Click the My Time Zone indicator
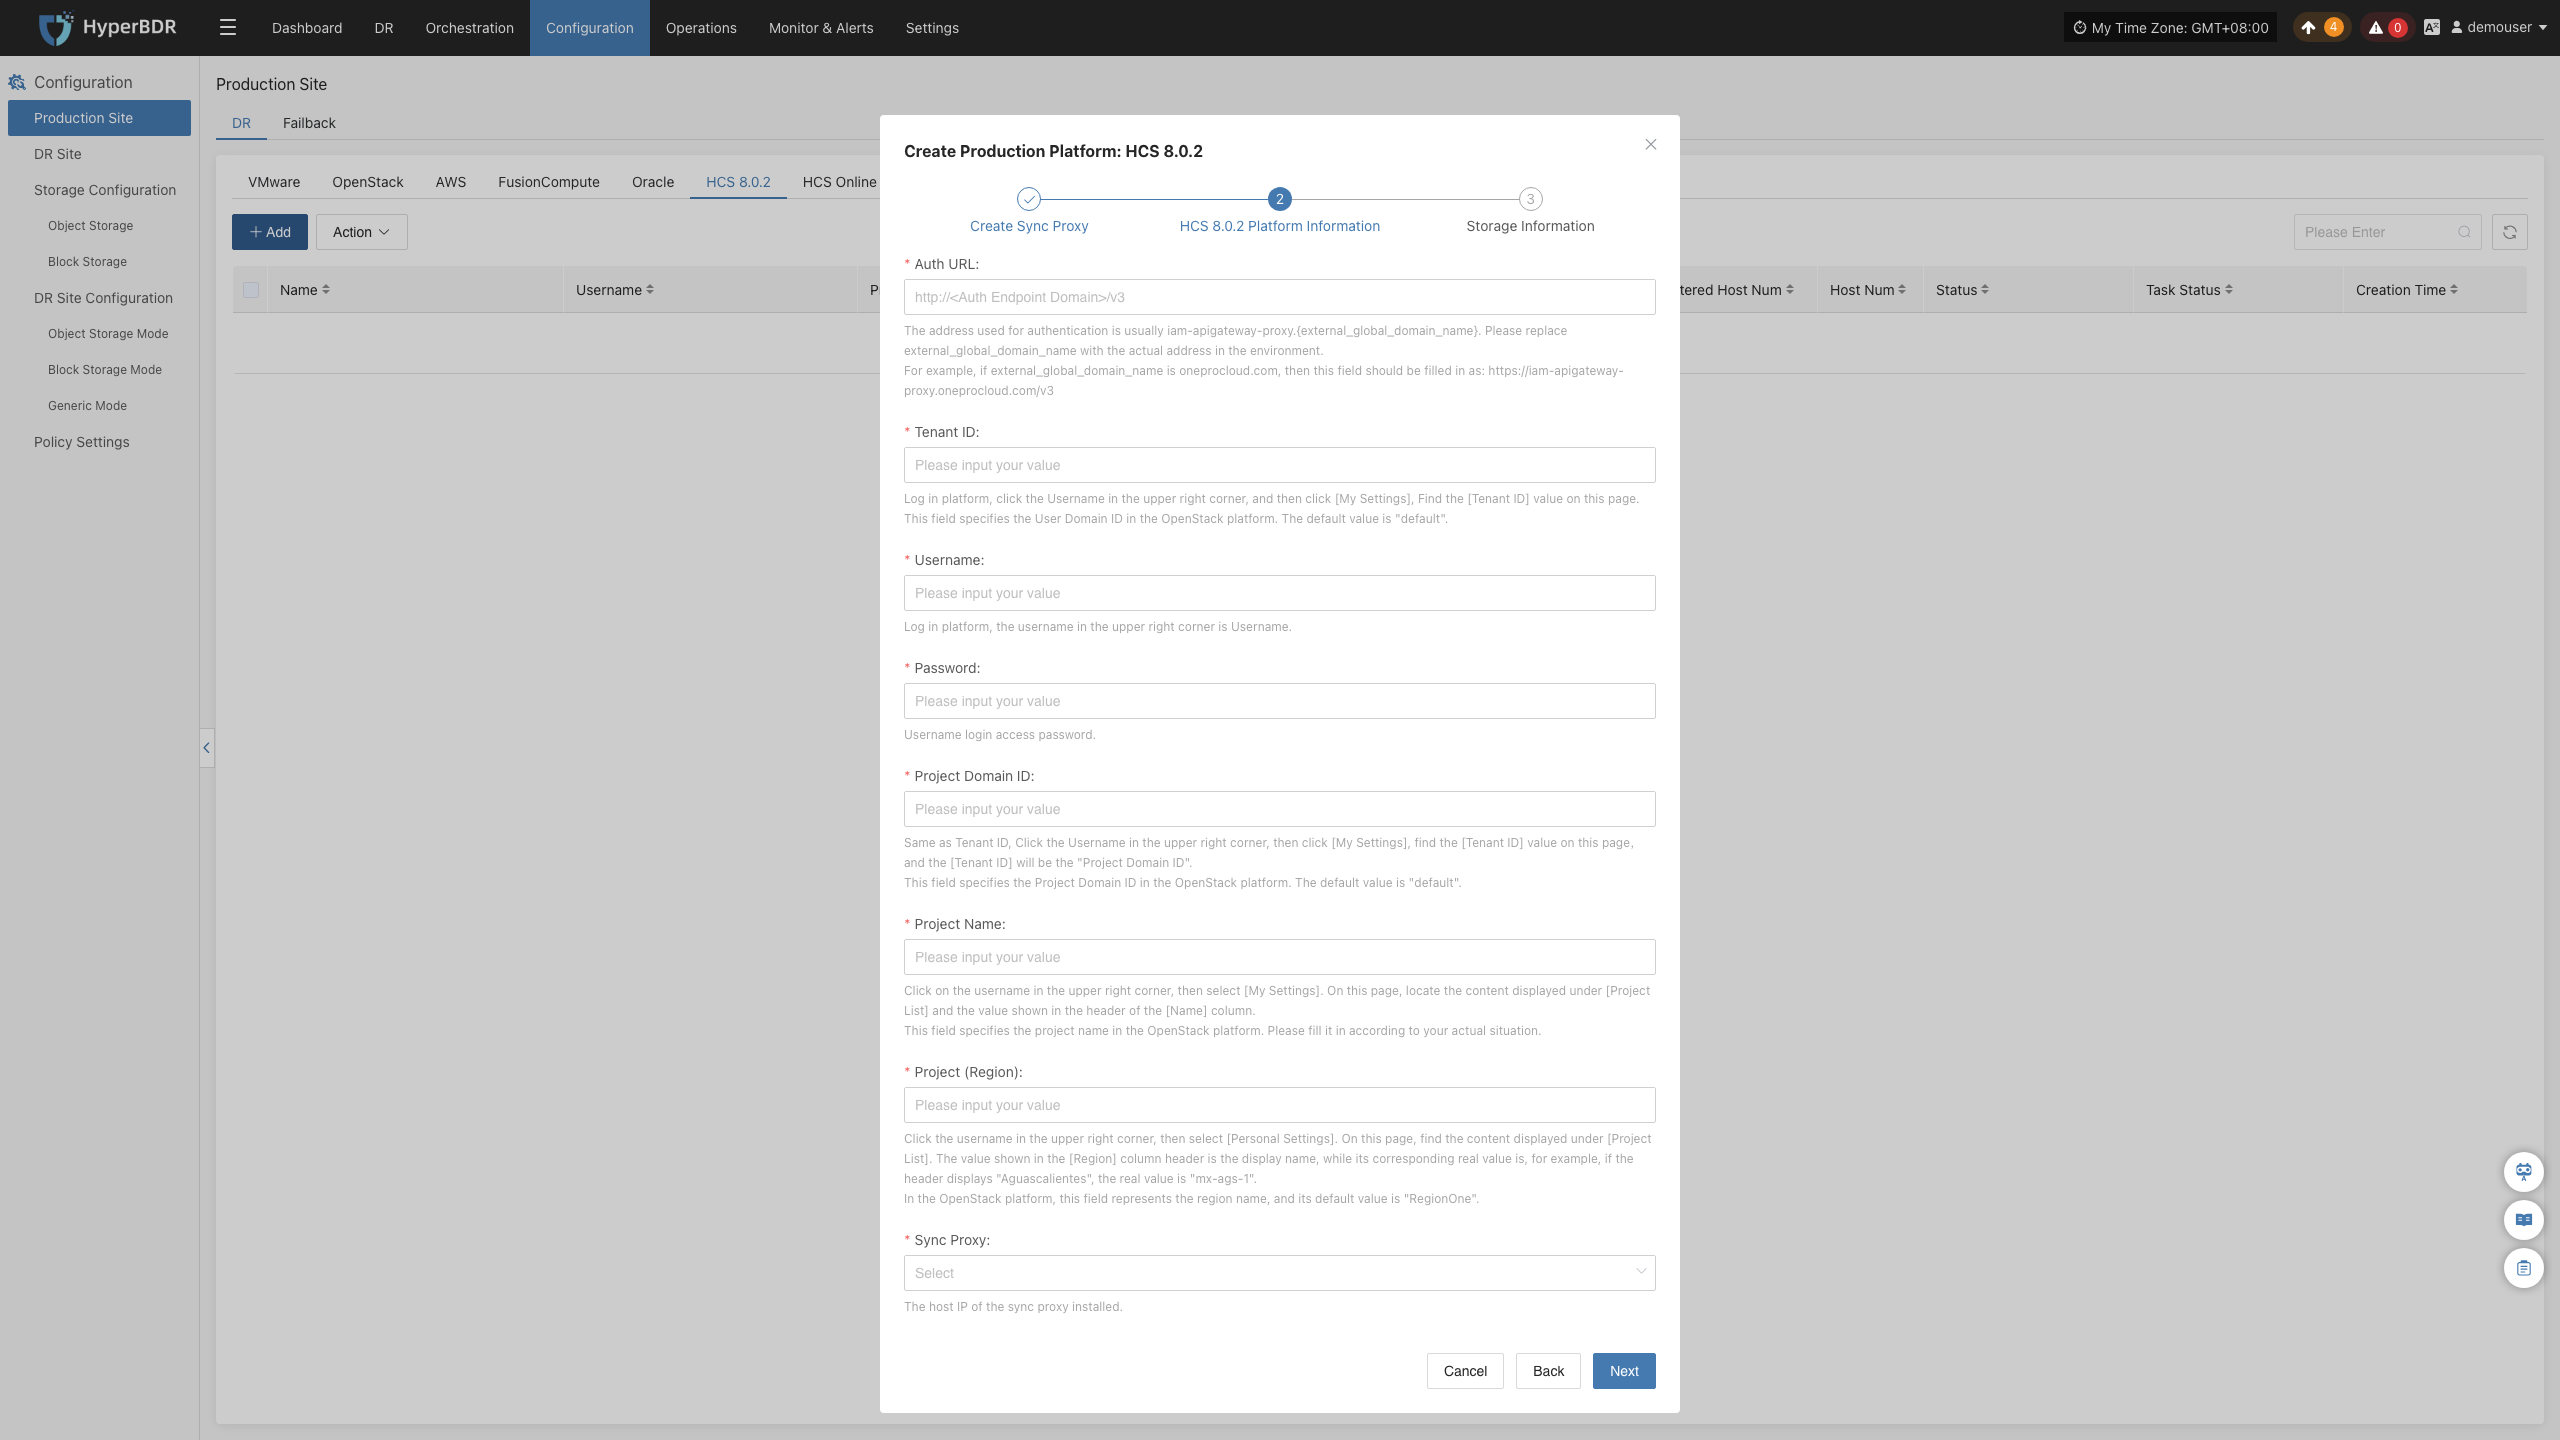The image size is (2560, 1440). (2170, 28)
